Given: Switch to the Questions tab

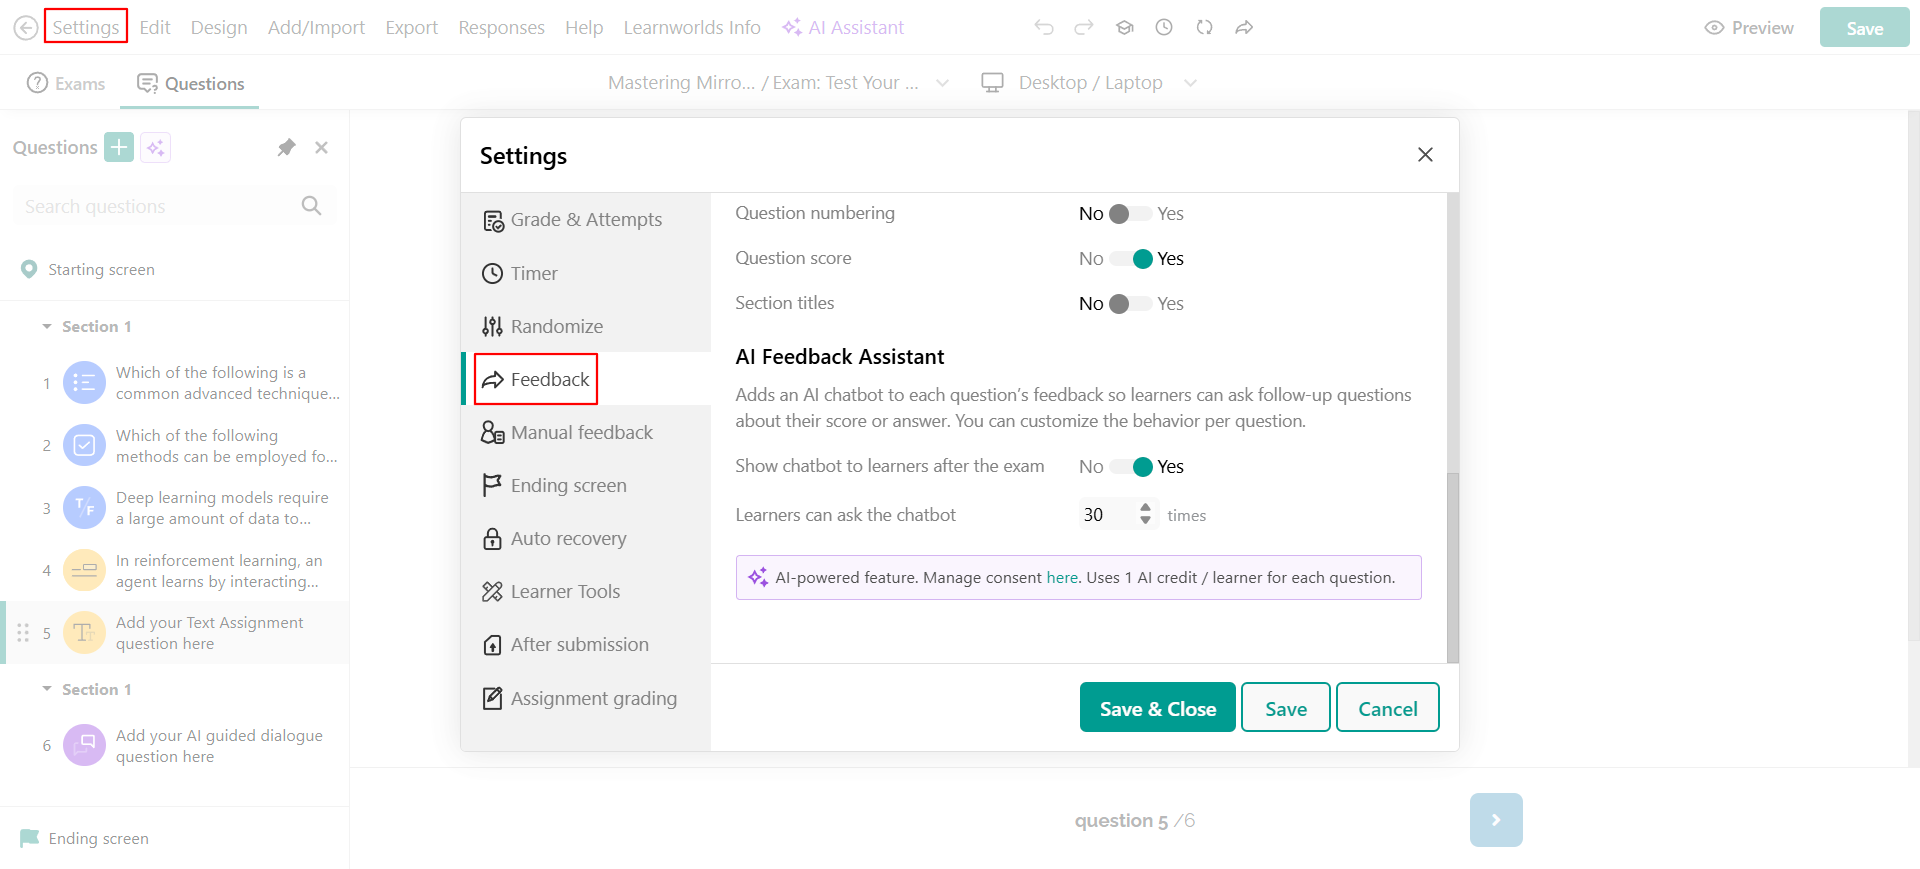Looking at the screenshot, I should (190, 84).
